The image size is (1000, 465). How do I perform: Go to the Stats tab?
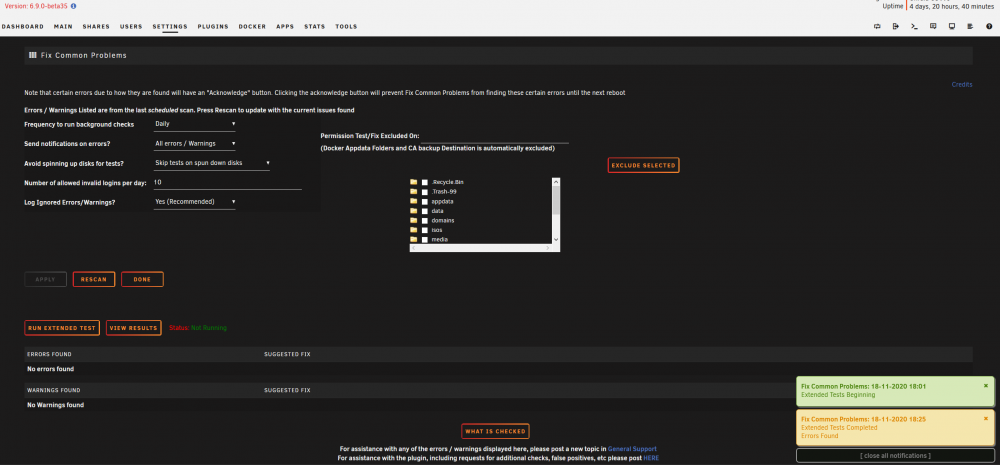(314, 27)
